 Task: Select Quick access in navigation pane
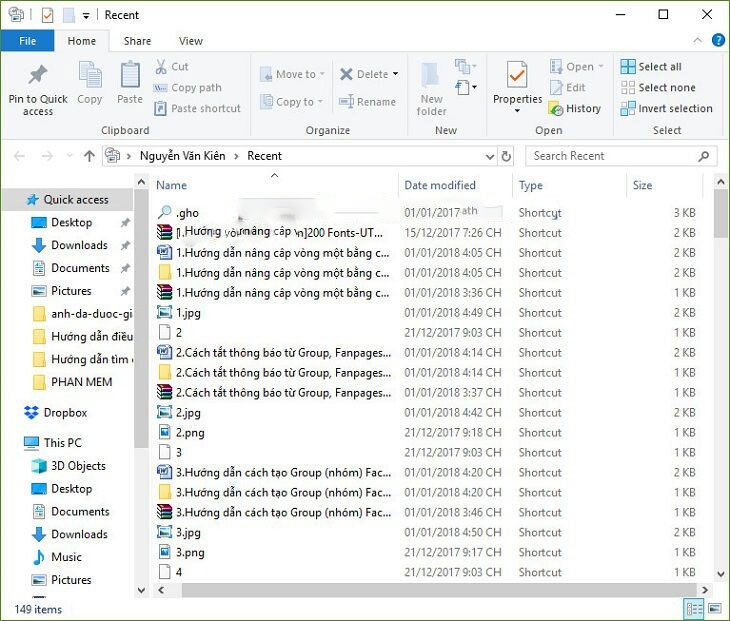point(68,200)
